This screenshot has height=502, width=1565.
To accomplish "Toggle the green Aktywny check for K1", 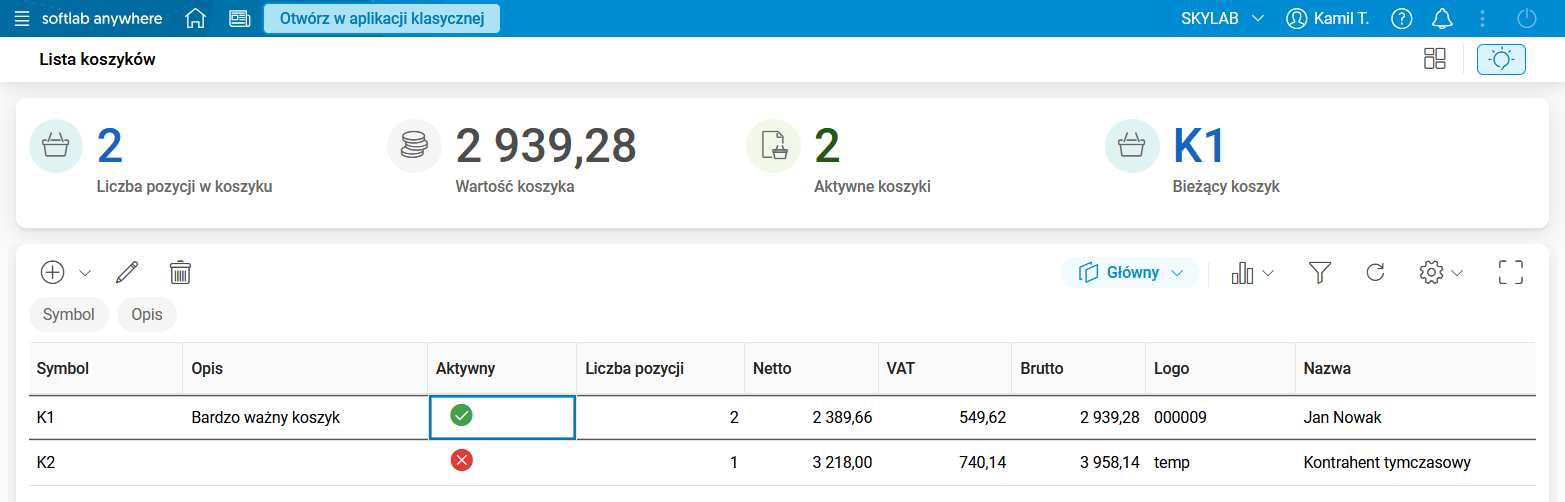I will 462,416.
